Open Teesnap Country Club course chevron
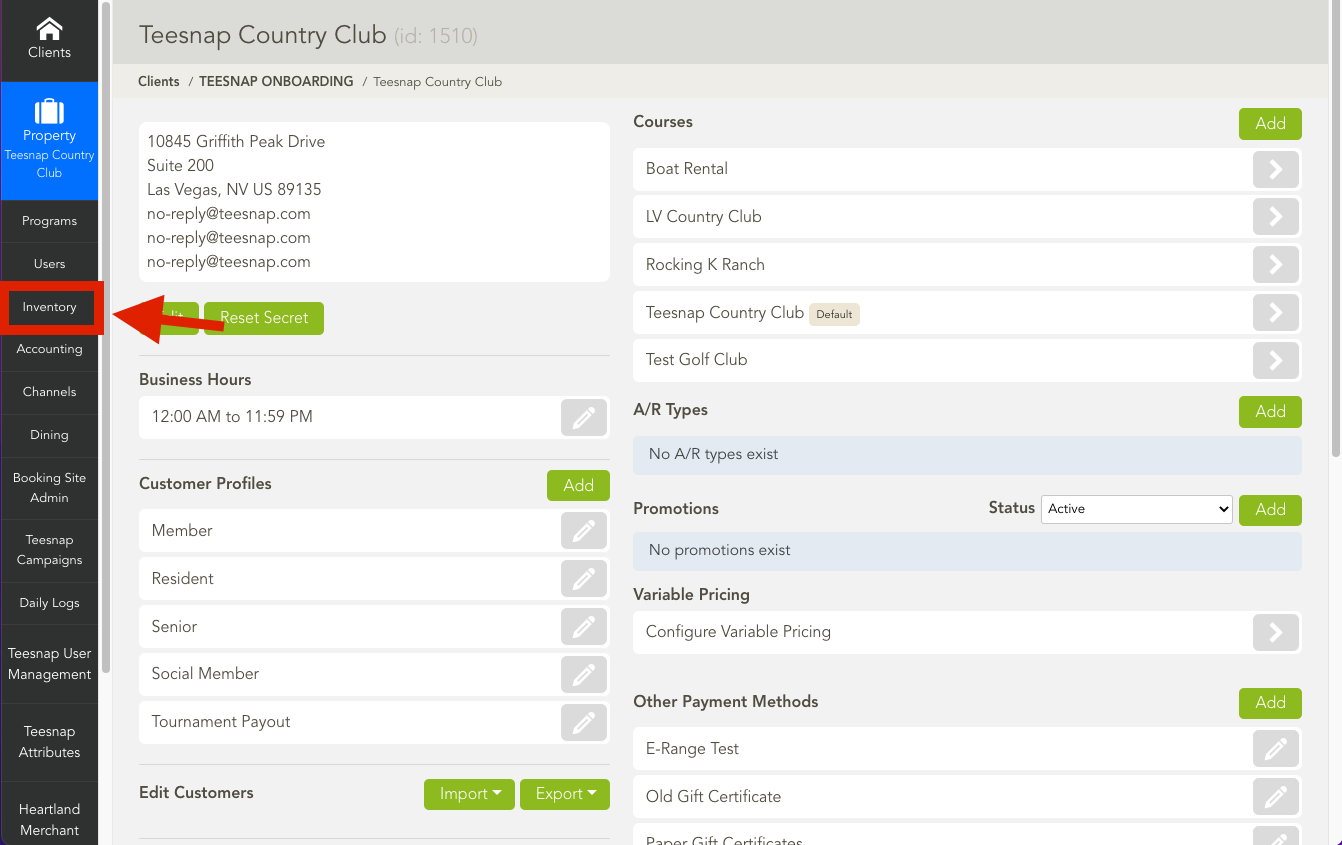 tap(1275, 313)
